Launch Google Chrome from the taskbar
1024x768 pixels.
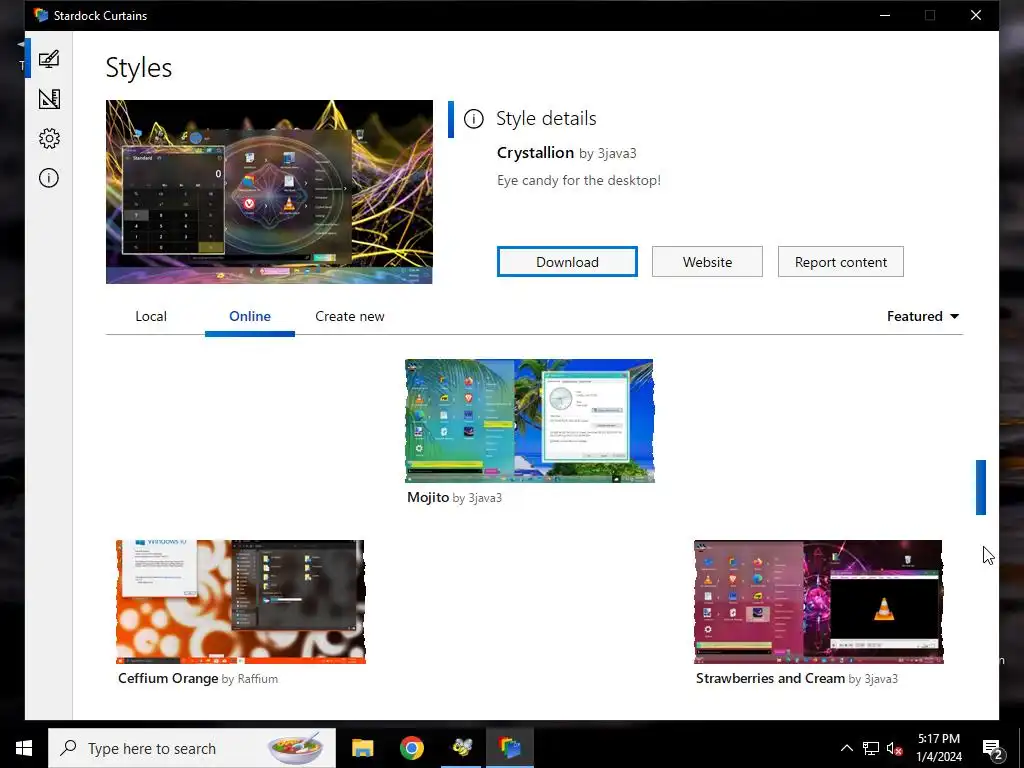[411, 748]
